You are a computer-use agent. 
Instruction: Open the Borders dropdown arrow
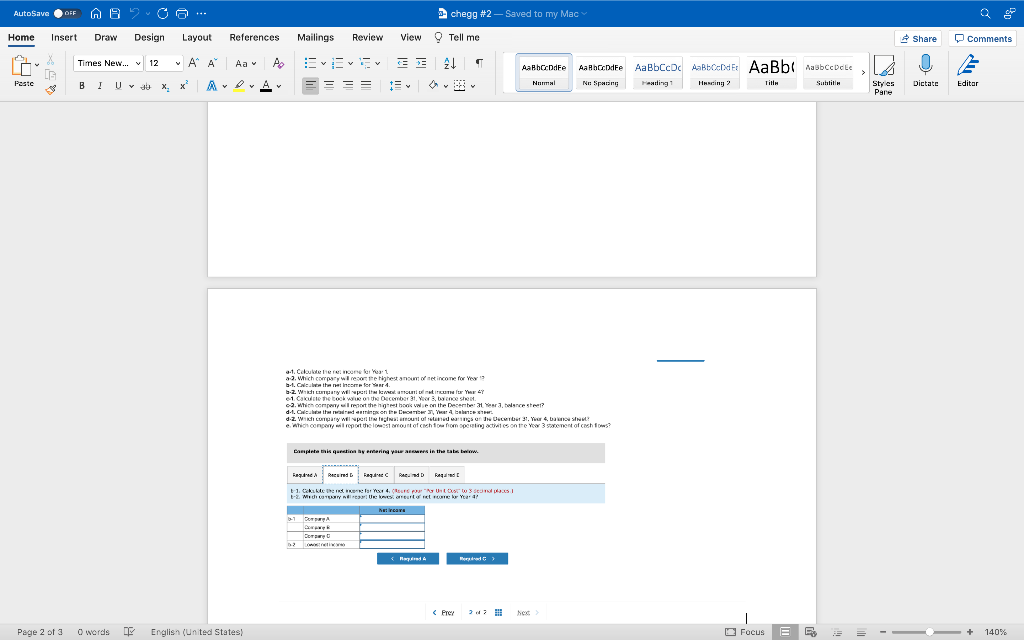(473, 86)
